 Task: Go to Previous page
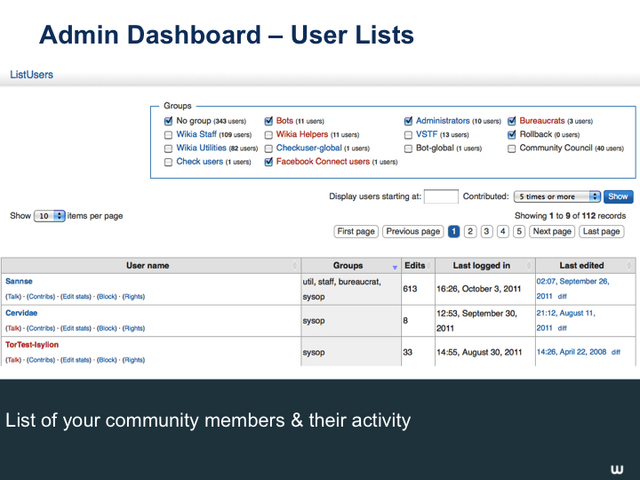point(413,231)
